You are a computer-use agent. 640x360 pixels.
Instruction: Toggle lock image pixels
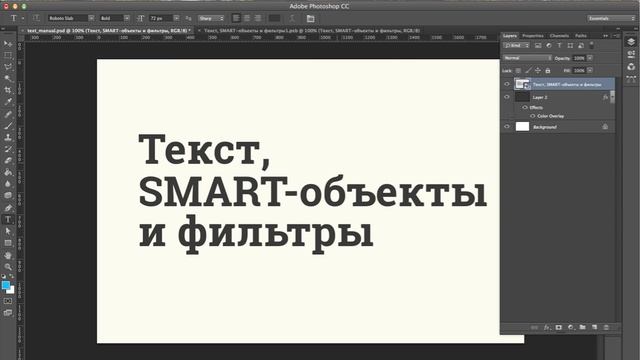click(528, 71)
